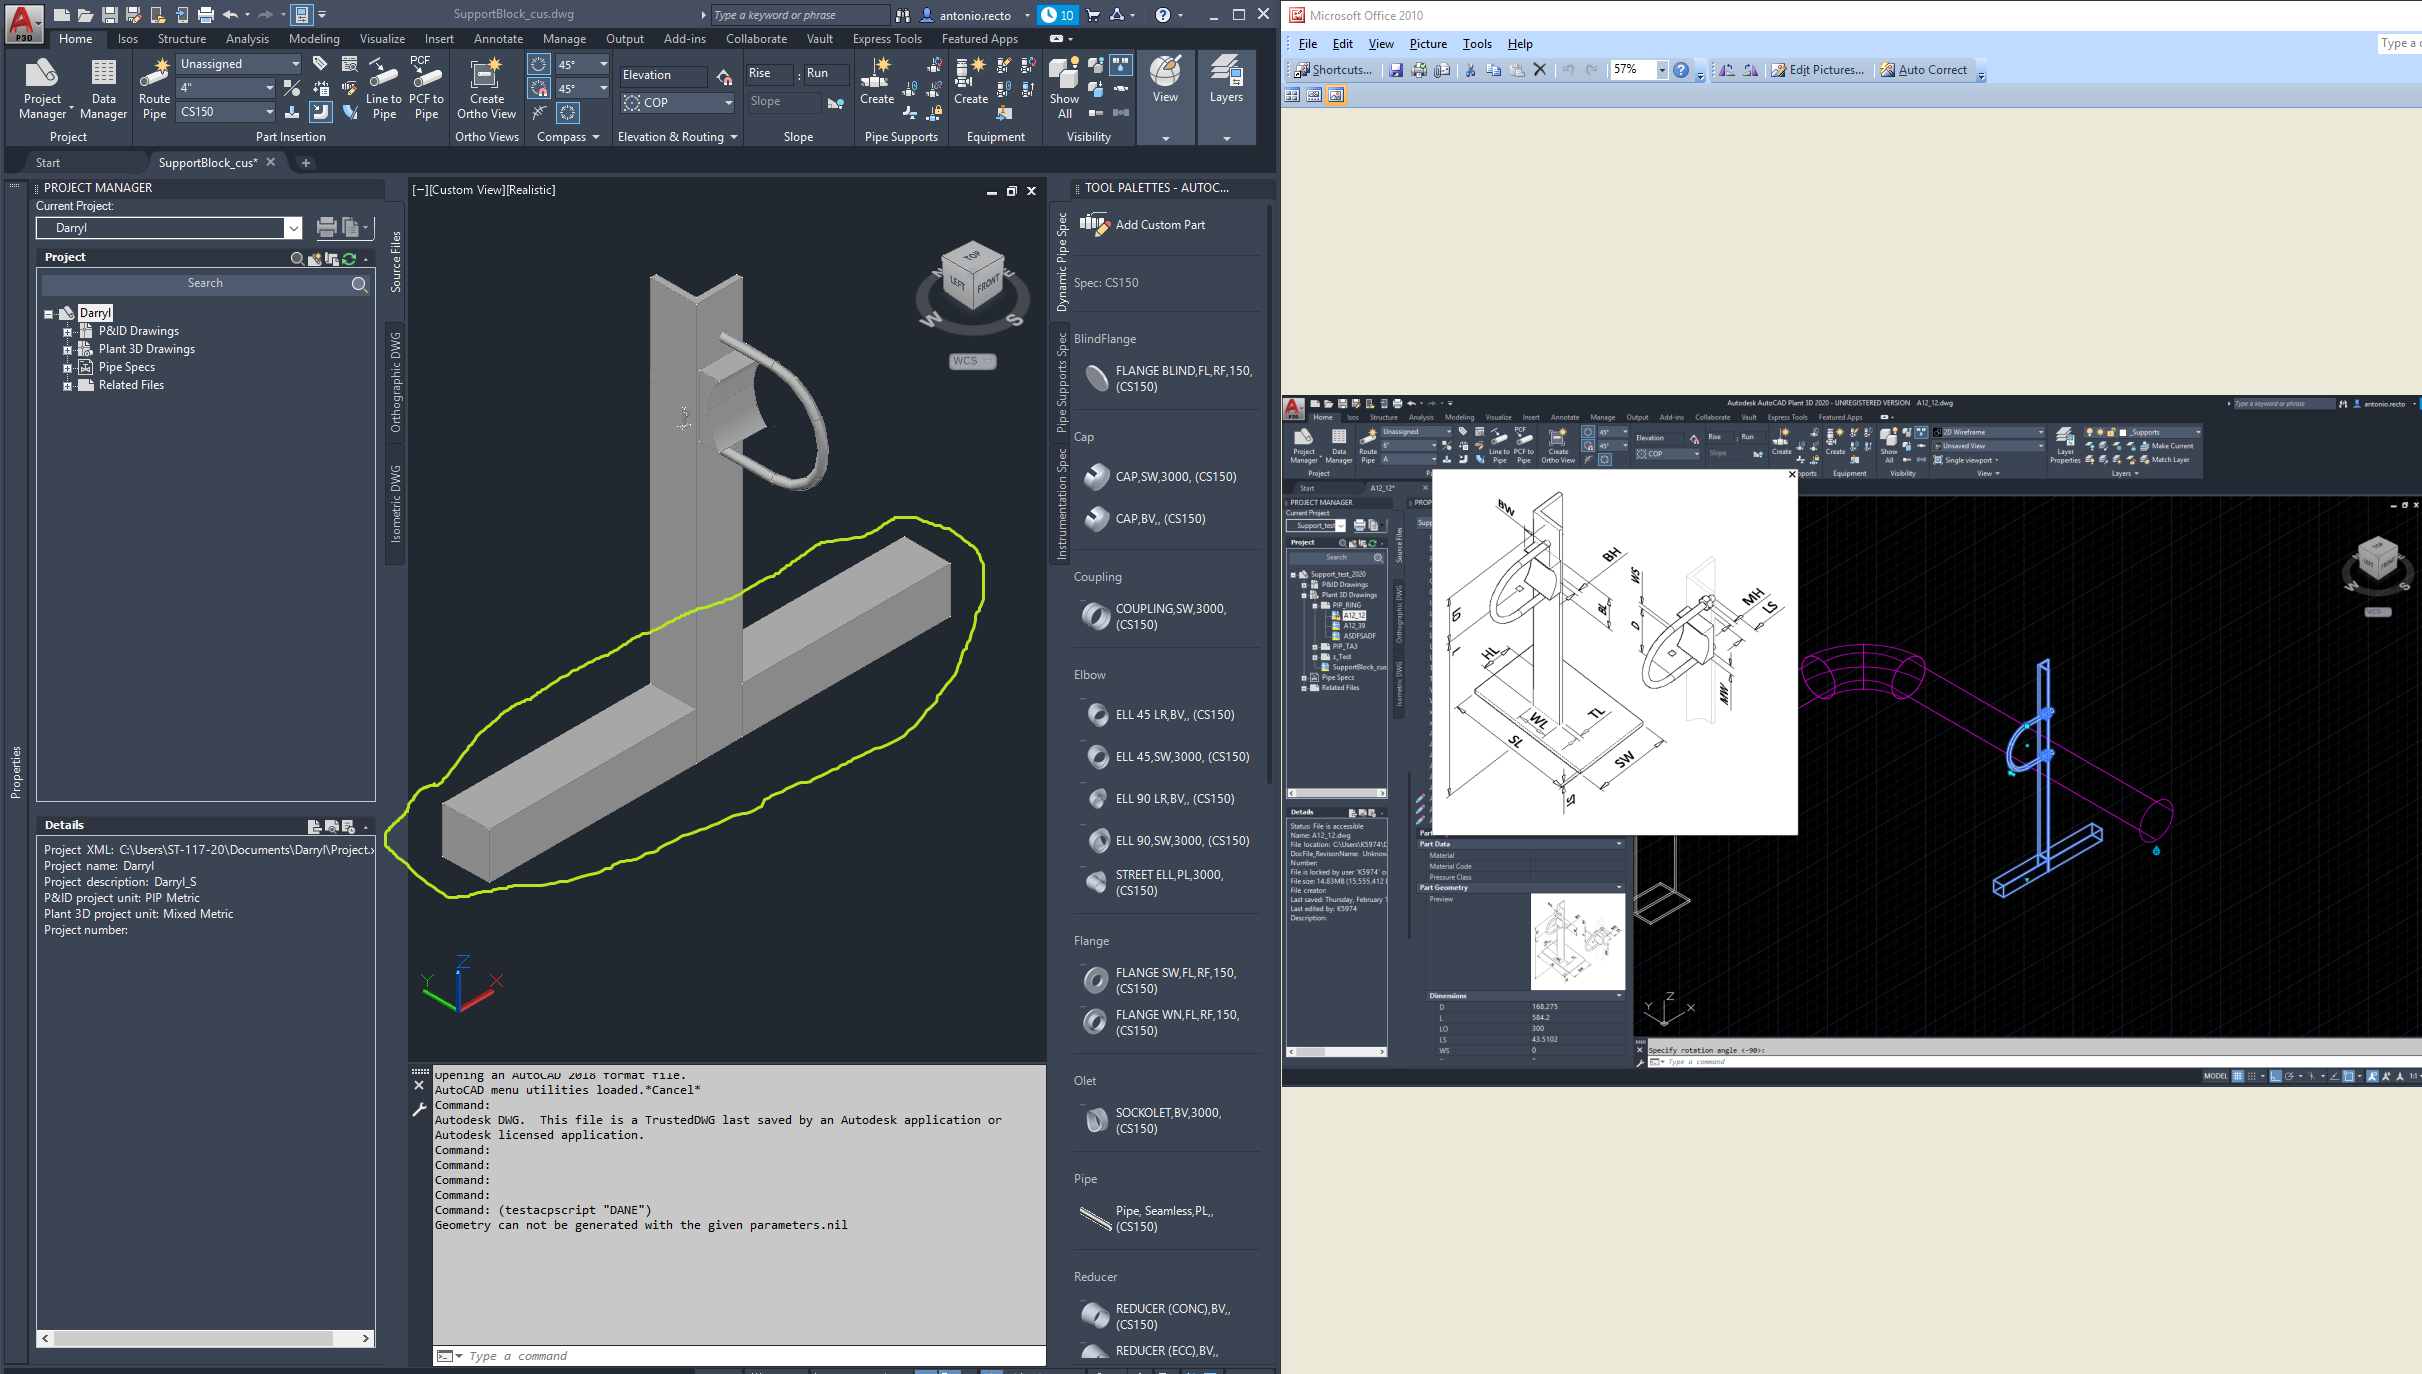
Task: Select Route Pipe tool
Action: tap(154, 88)
